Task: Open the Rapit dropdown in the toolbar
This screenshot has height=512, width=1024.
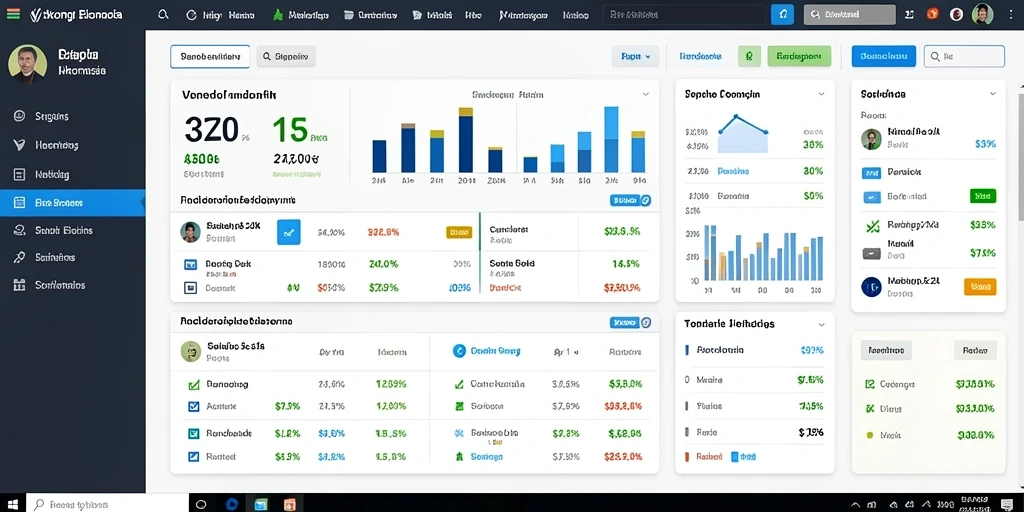Action: tap(635, 56)
